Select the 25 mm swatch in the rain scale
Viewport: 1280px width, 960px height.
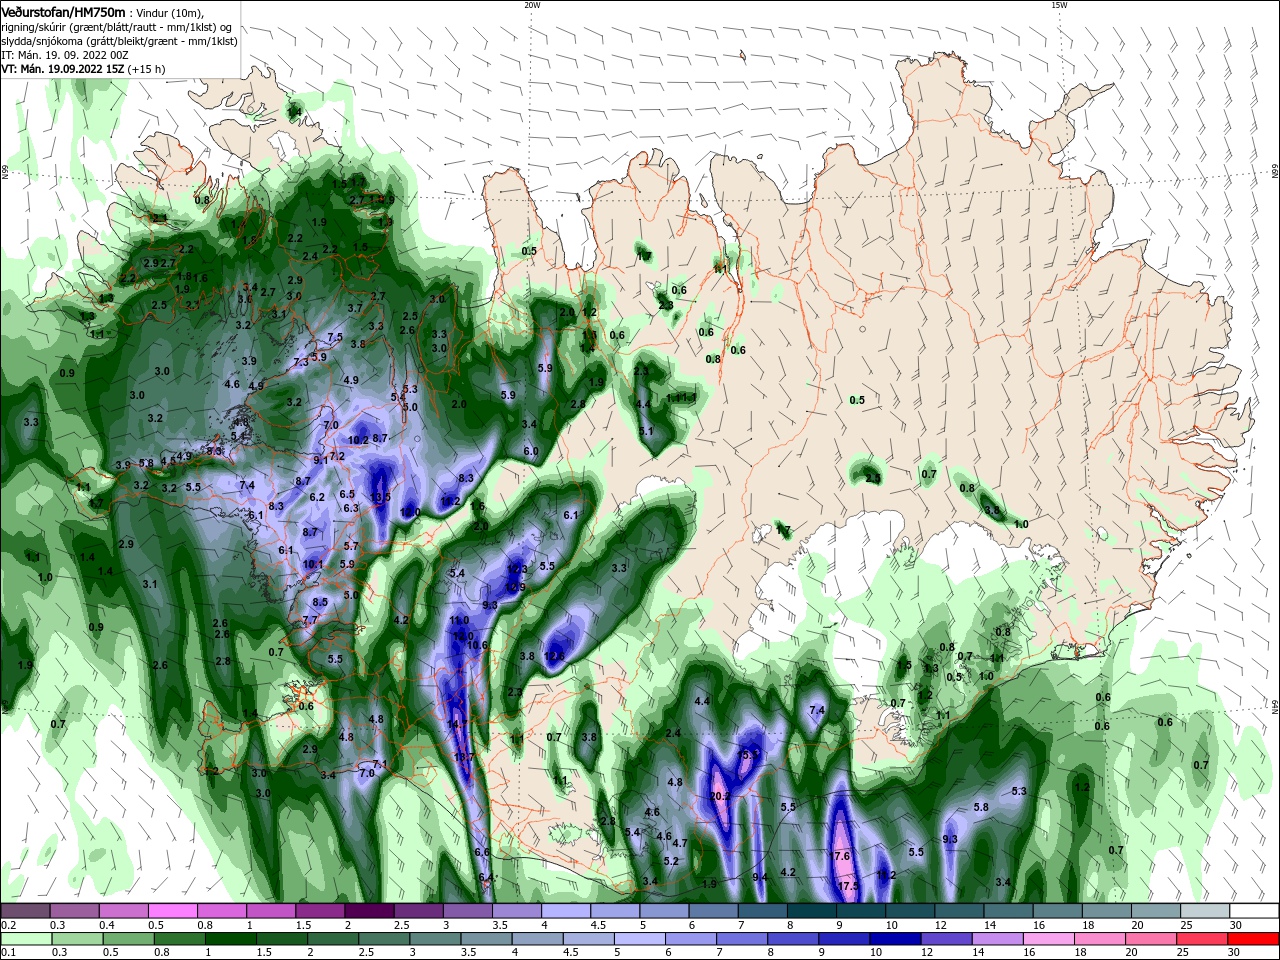coord(1204,938)
